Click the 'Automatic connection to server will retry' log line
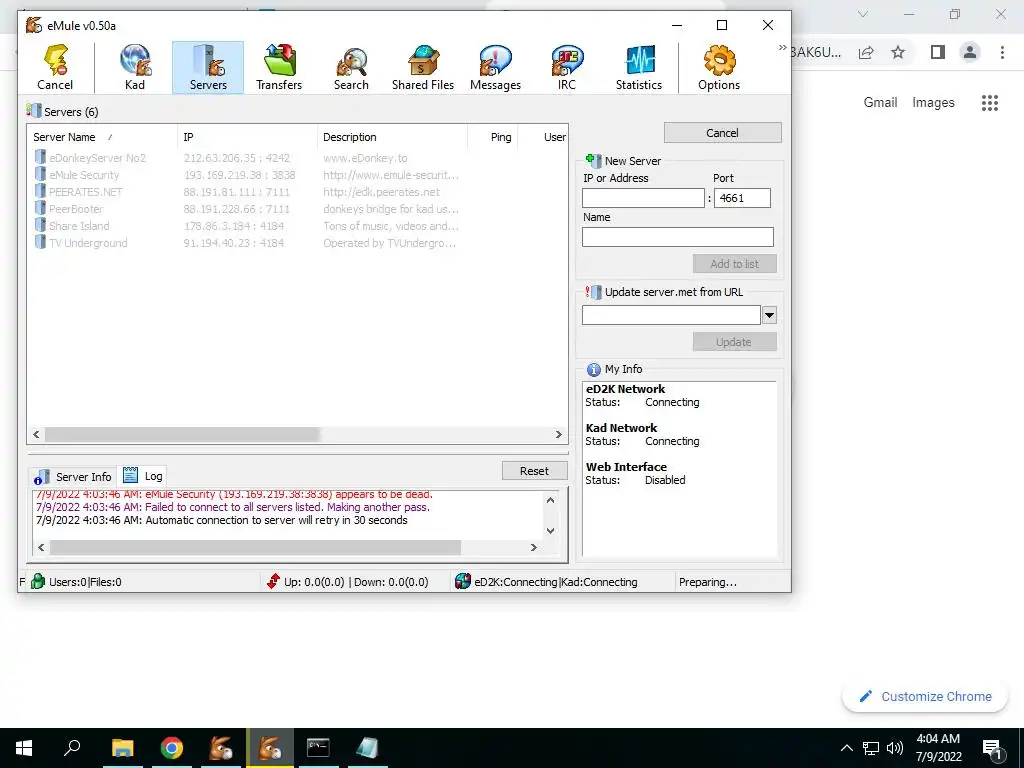The width and height of the screenshot is (1024, 768). pyautogui.click(x=221, y=520)
